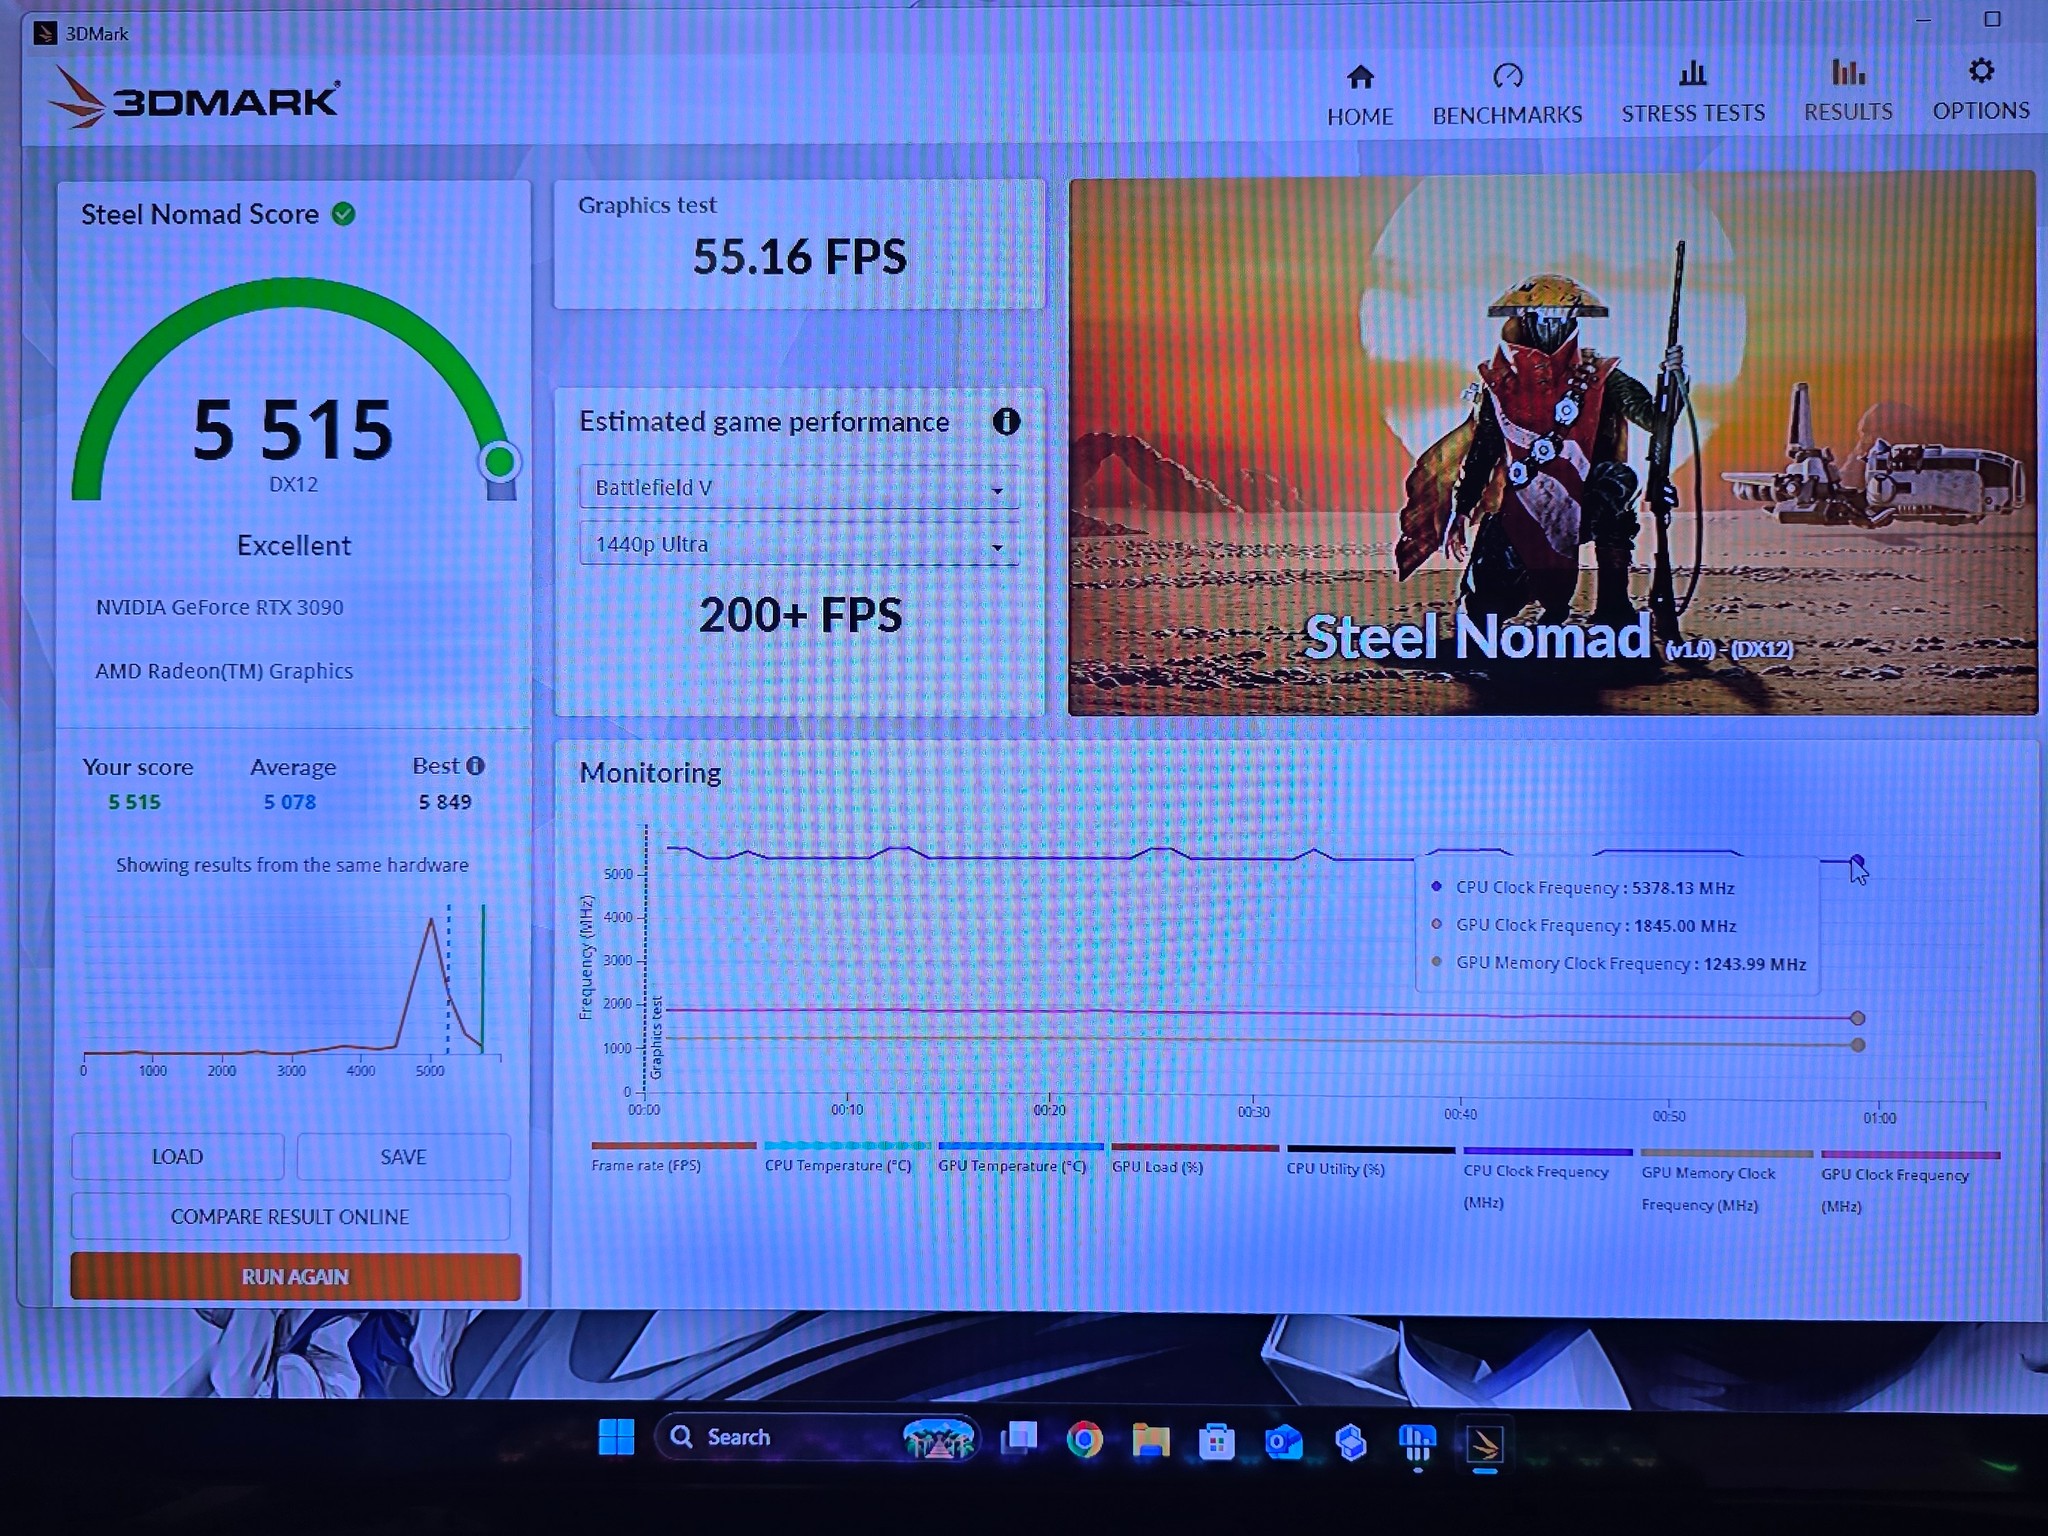
Task: Click the GPU Memory Clock Frequency 1243.99 MHz tooltip line
Action: (1619, 963)
